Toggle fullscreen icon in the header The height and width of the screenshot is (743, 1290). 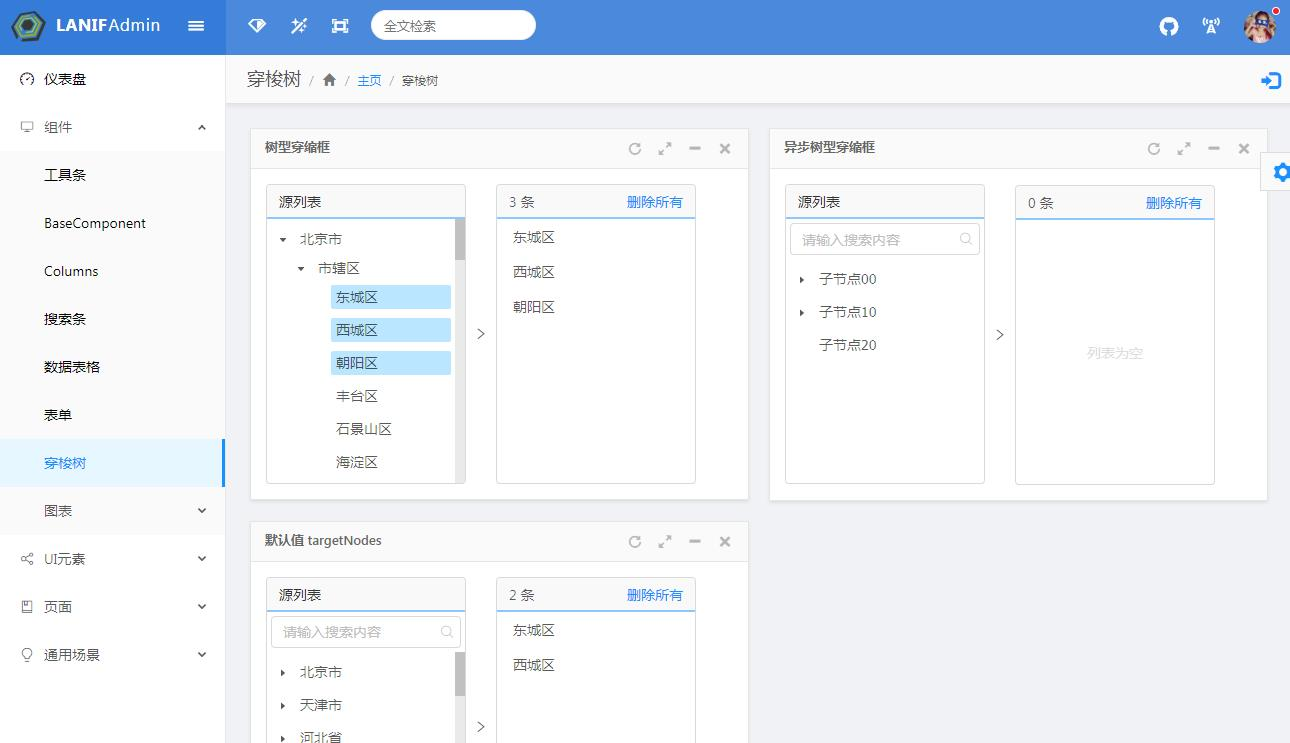click(340, 26)
